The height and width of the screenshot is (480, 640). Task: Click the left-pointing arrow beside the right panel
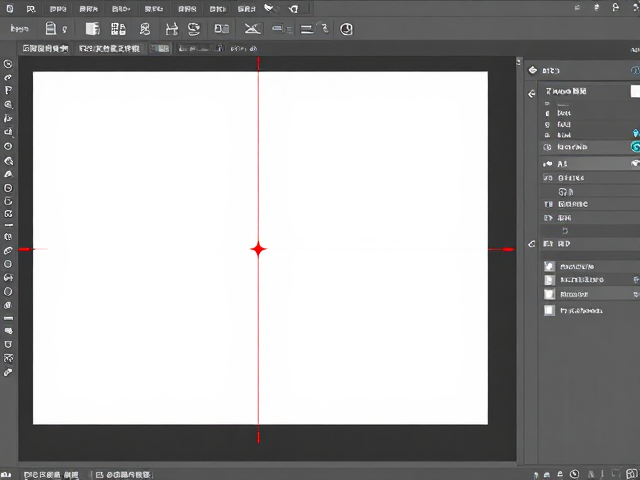[531, 94]
